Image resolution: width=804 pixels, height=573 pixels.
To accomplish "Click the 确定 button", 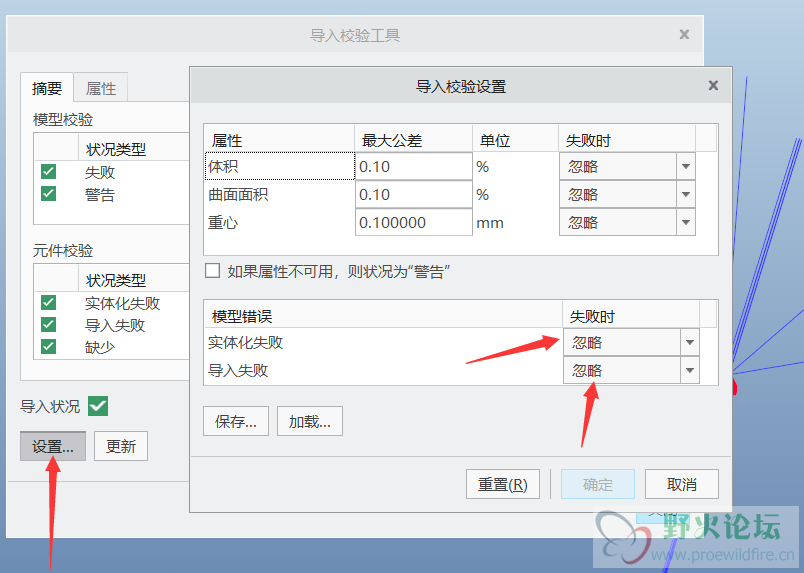I will (x=598, y=484).
